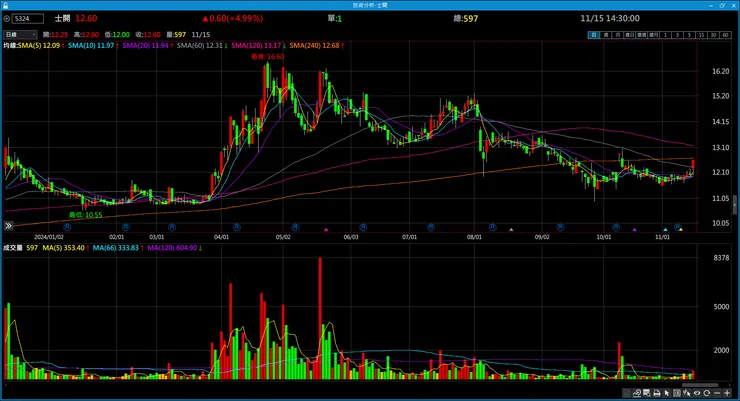Click the SMA(120) 13.17 indicator label
Viewport: 740px width, 401px height.
pyautogui.click(x=256, y=46)
